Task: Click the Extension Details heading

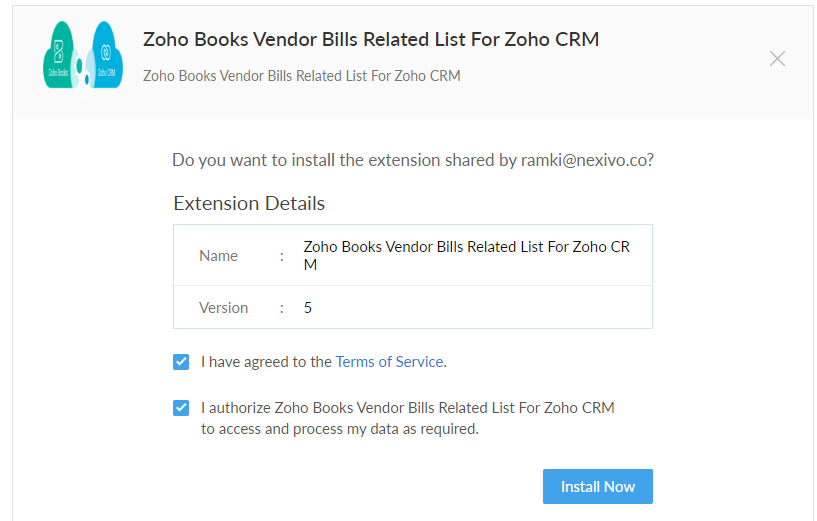Action: 249,203
